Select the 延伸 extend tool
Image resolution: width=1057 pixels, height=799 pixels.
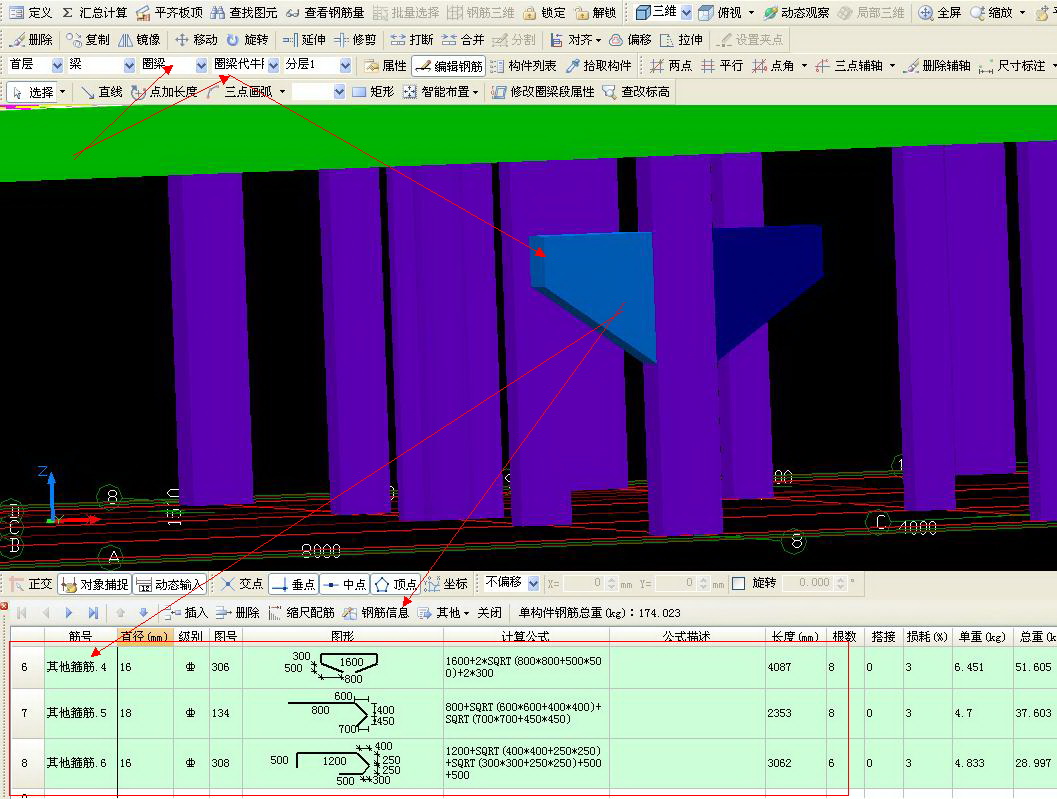pyautogui.click(x=304, y=40)
